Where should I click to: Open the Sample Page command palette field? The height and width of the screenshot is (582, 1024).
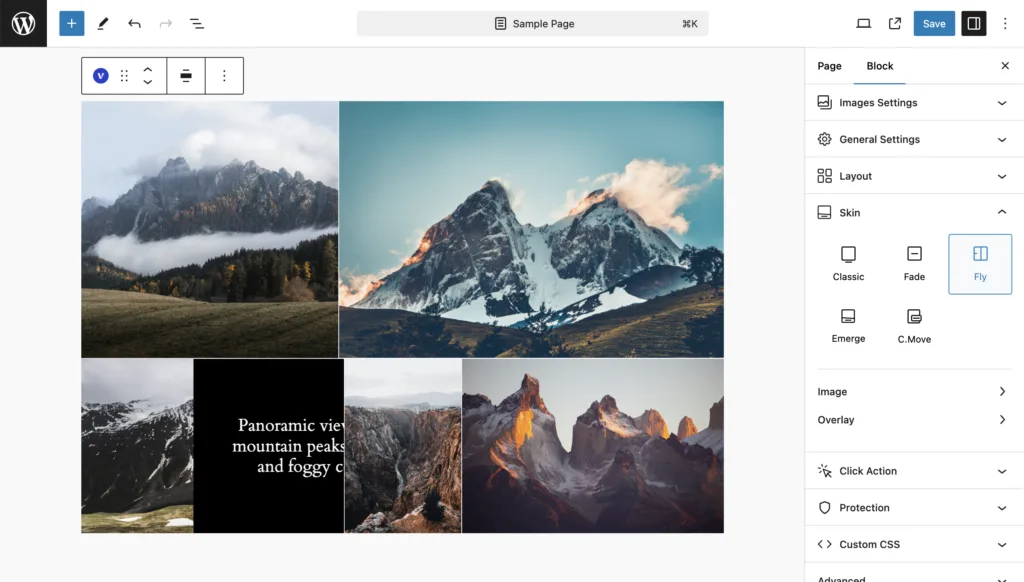pyautogui.click(x=532, y=24)
